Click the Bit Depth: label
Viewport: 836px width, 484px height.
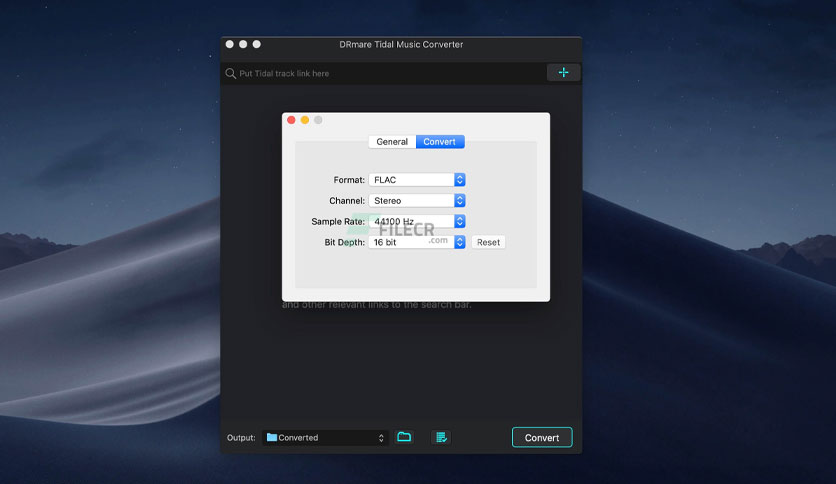click(344, 242)
